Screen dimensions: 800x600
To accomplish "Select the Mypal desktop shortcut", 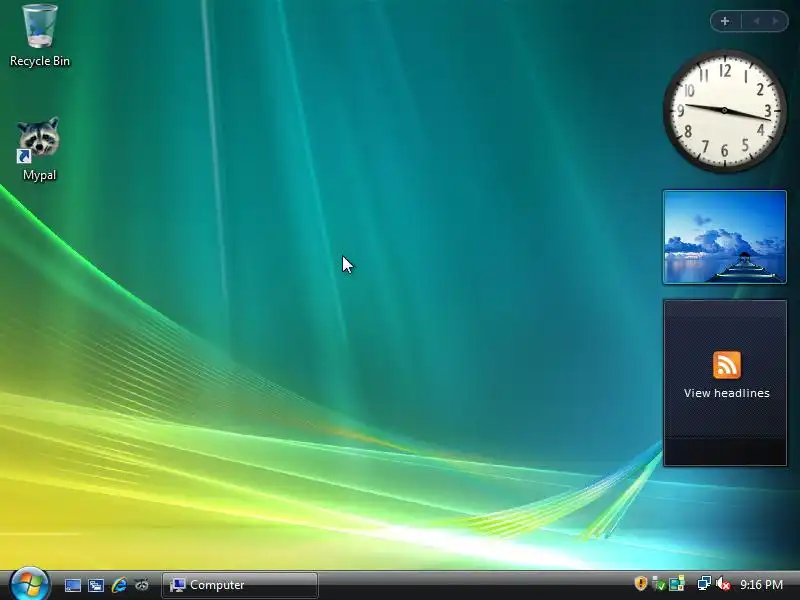I will (39, 149).
